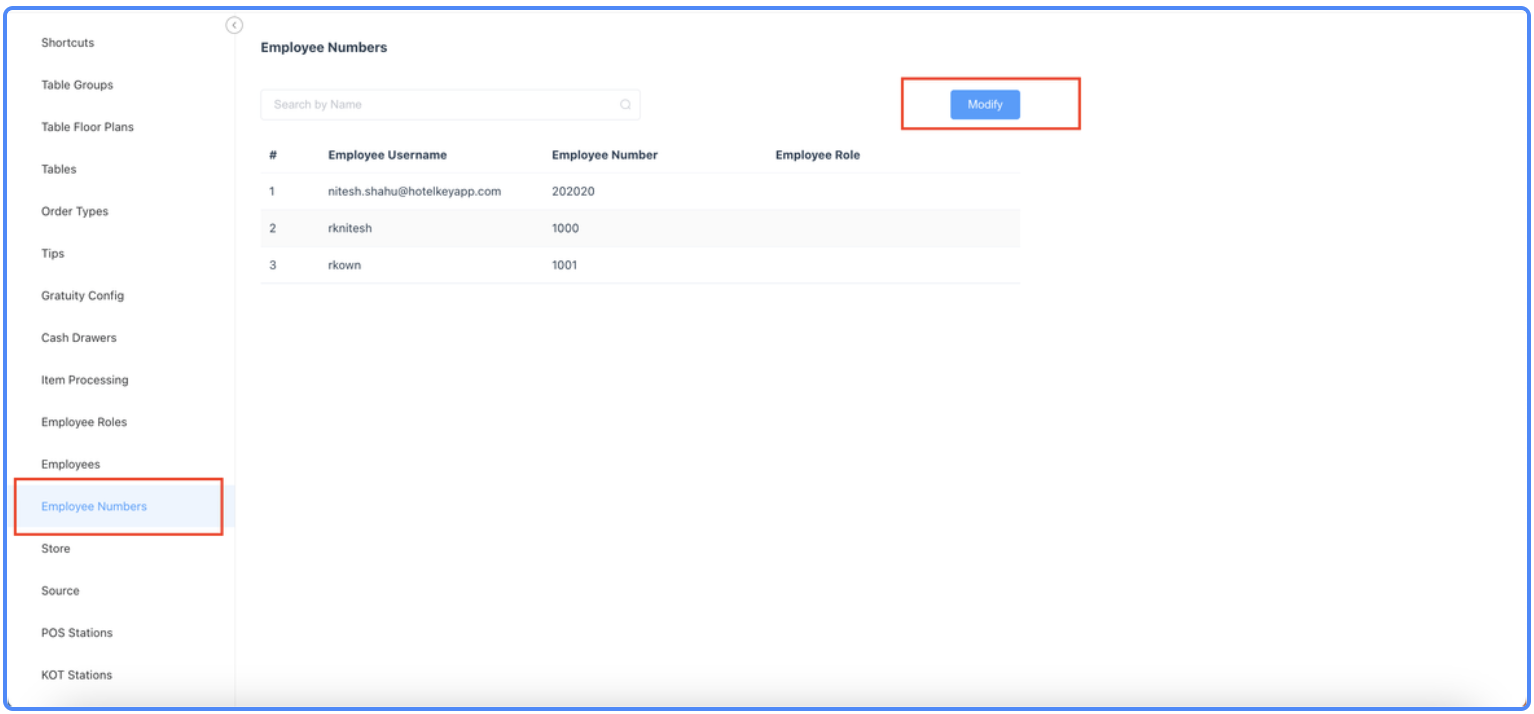The image size is (1534, 714).
Task: Open the Employees section
Action: click(x=70, y=464)
